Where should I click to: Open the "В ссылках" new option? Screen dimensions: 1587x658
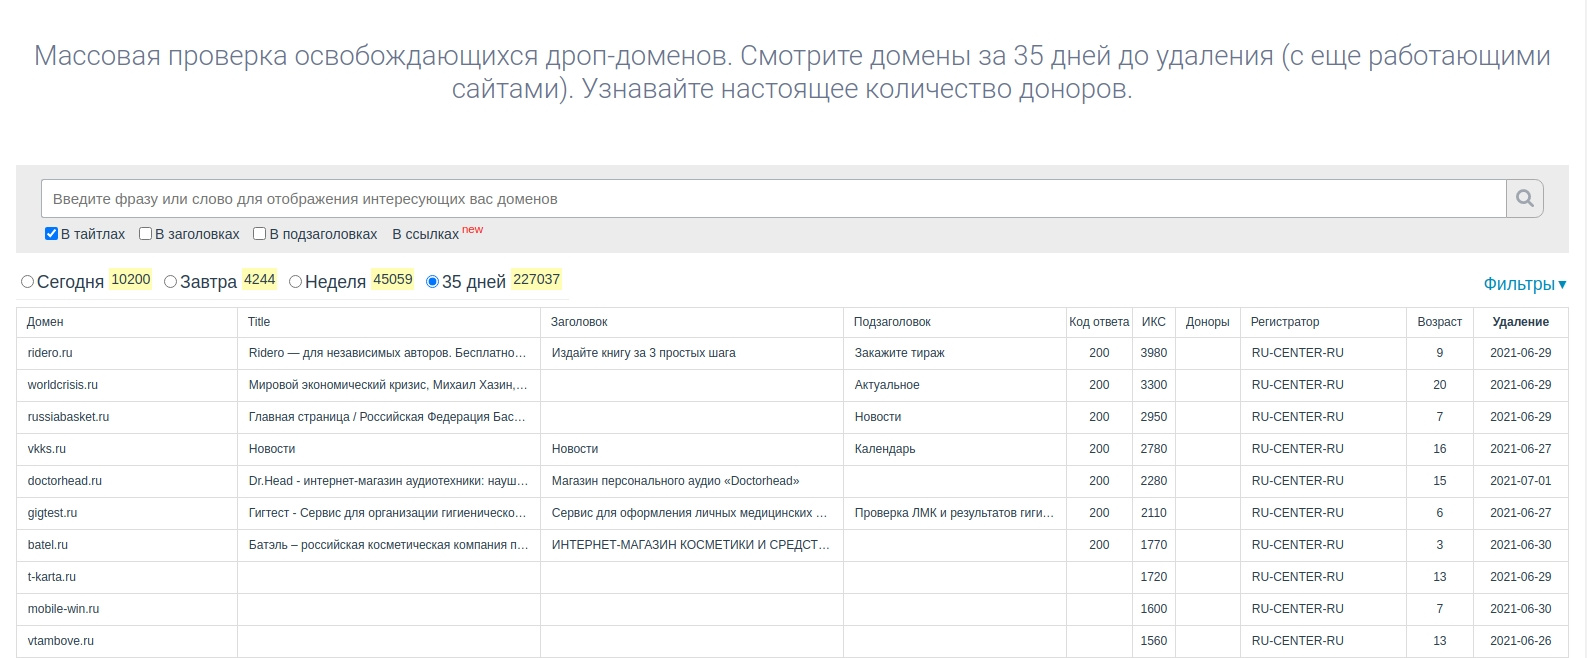[x=425, y=234]
